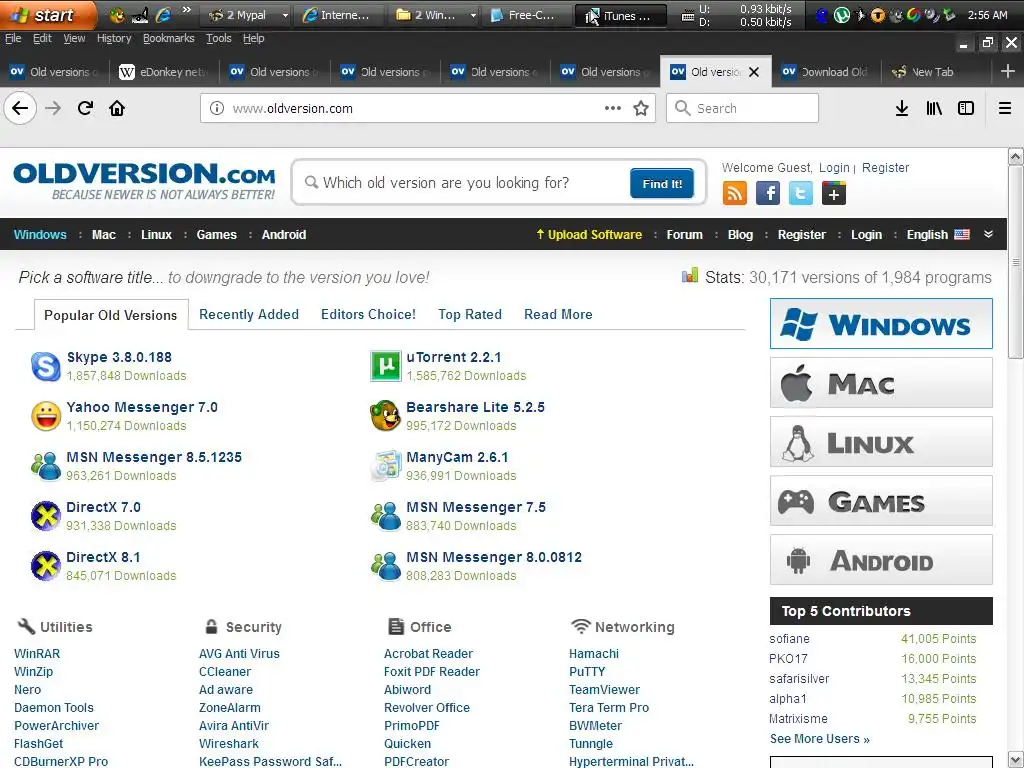Open the downloads arrow icon
This screenshot has width=1024, height=768.
click(x=902, y=108)
